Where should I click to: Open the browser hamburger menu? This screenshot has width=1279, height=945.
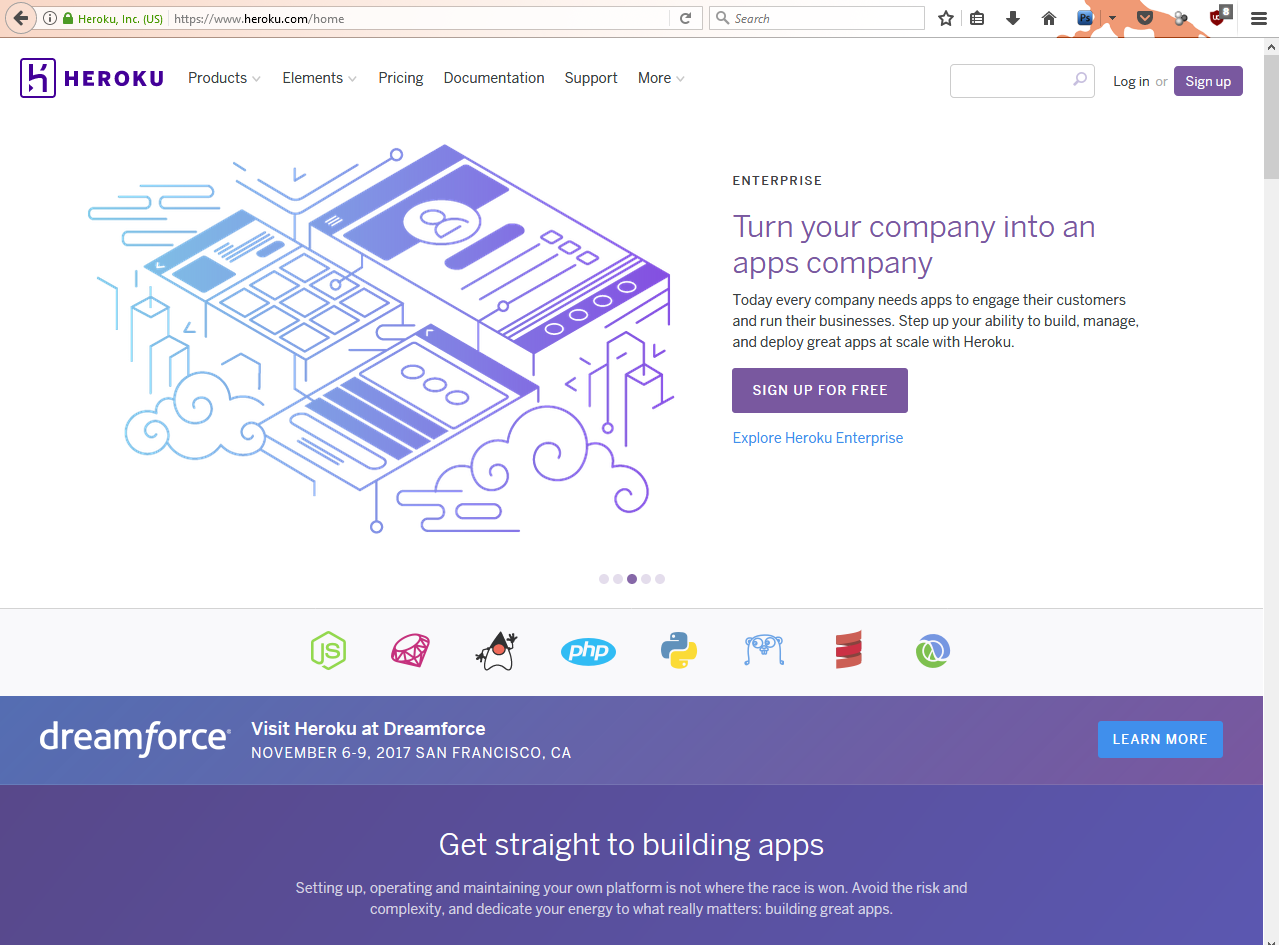coord(1259,18)
